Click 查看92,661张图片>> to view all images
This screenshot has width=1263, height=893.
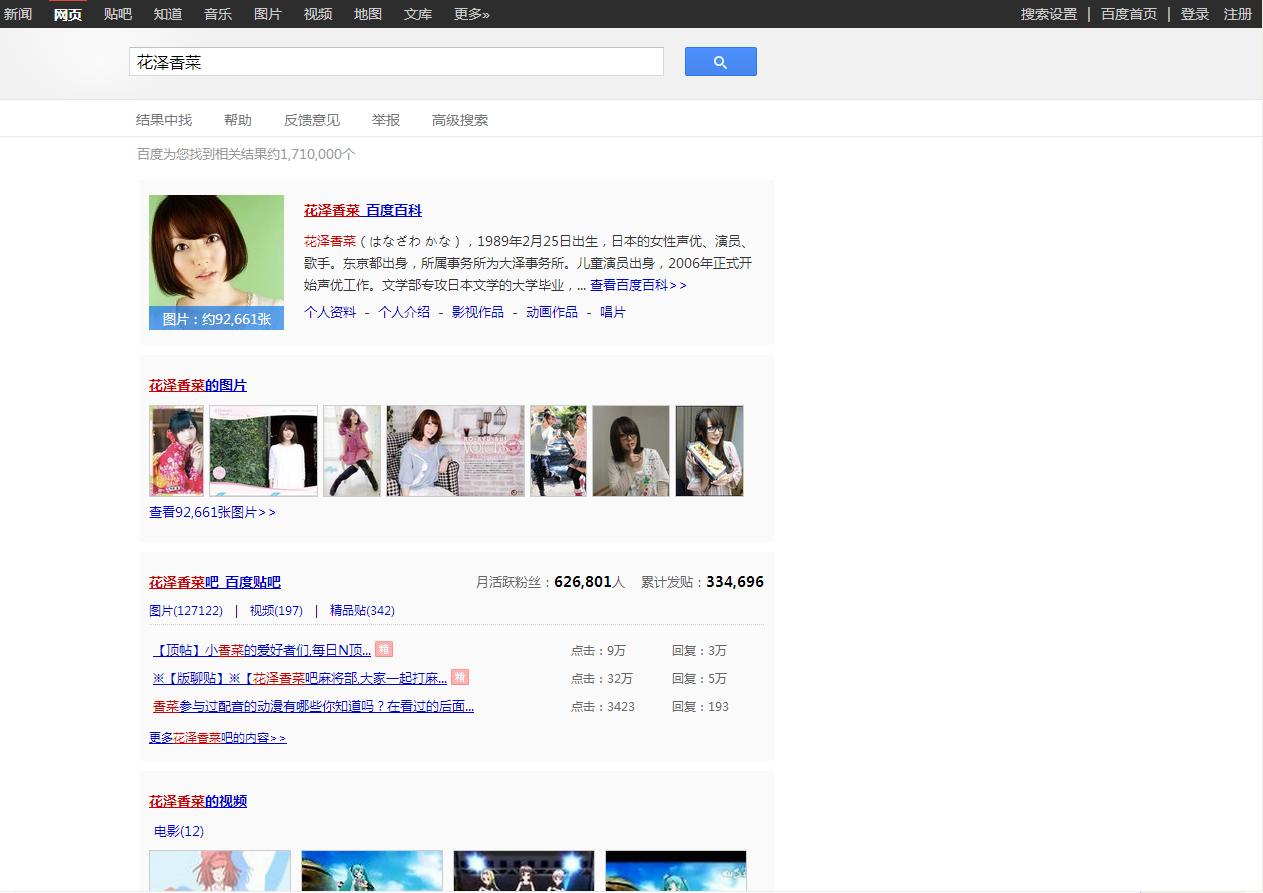[x=211, y=511]
